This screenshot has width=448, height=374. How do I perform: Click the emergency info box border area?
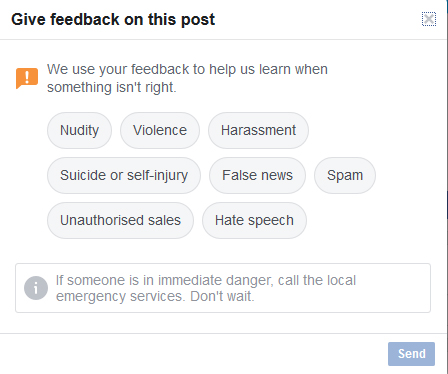coord(223,288)
